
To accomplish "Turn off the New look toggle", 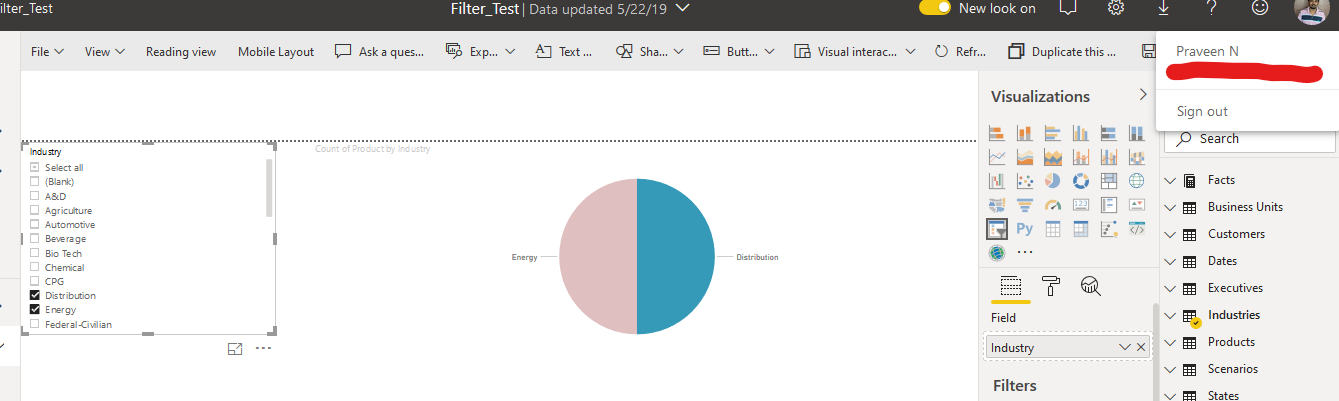I will point(934,8).
